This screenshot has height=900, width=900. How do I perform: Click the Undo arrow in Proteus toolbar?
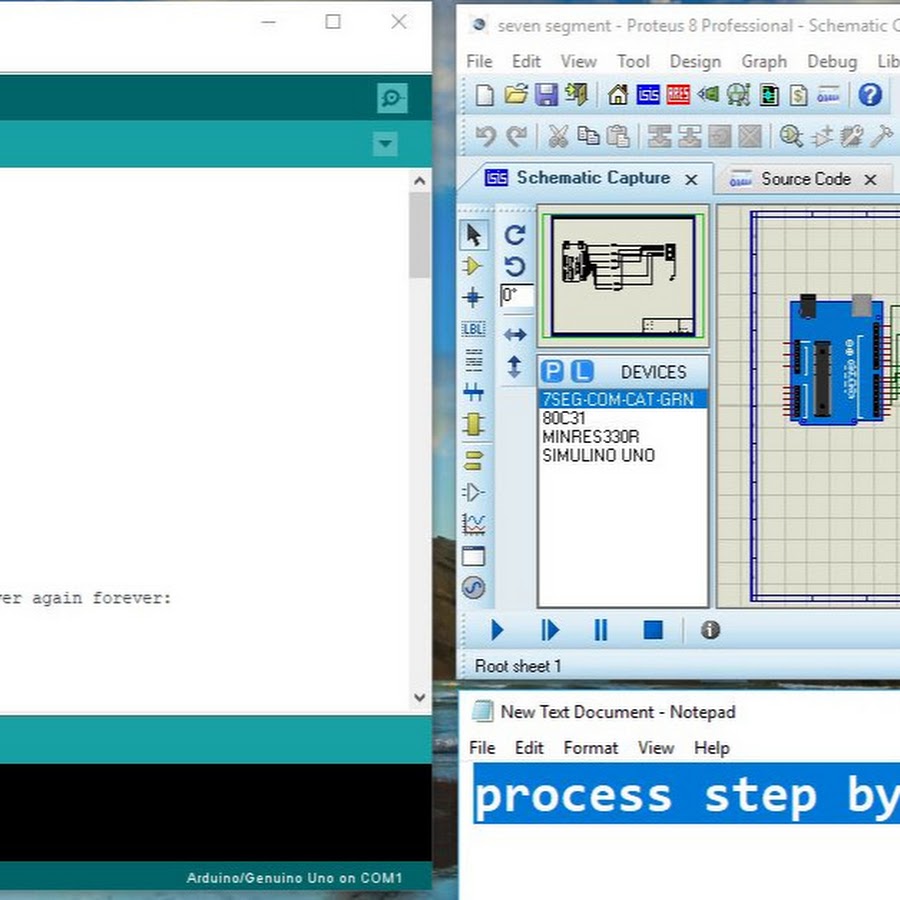tap(486, 137)
